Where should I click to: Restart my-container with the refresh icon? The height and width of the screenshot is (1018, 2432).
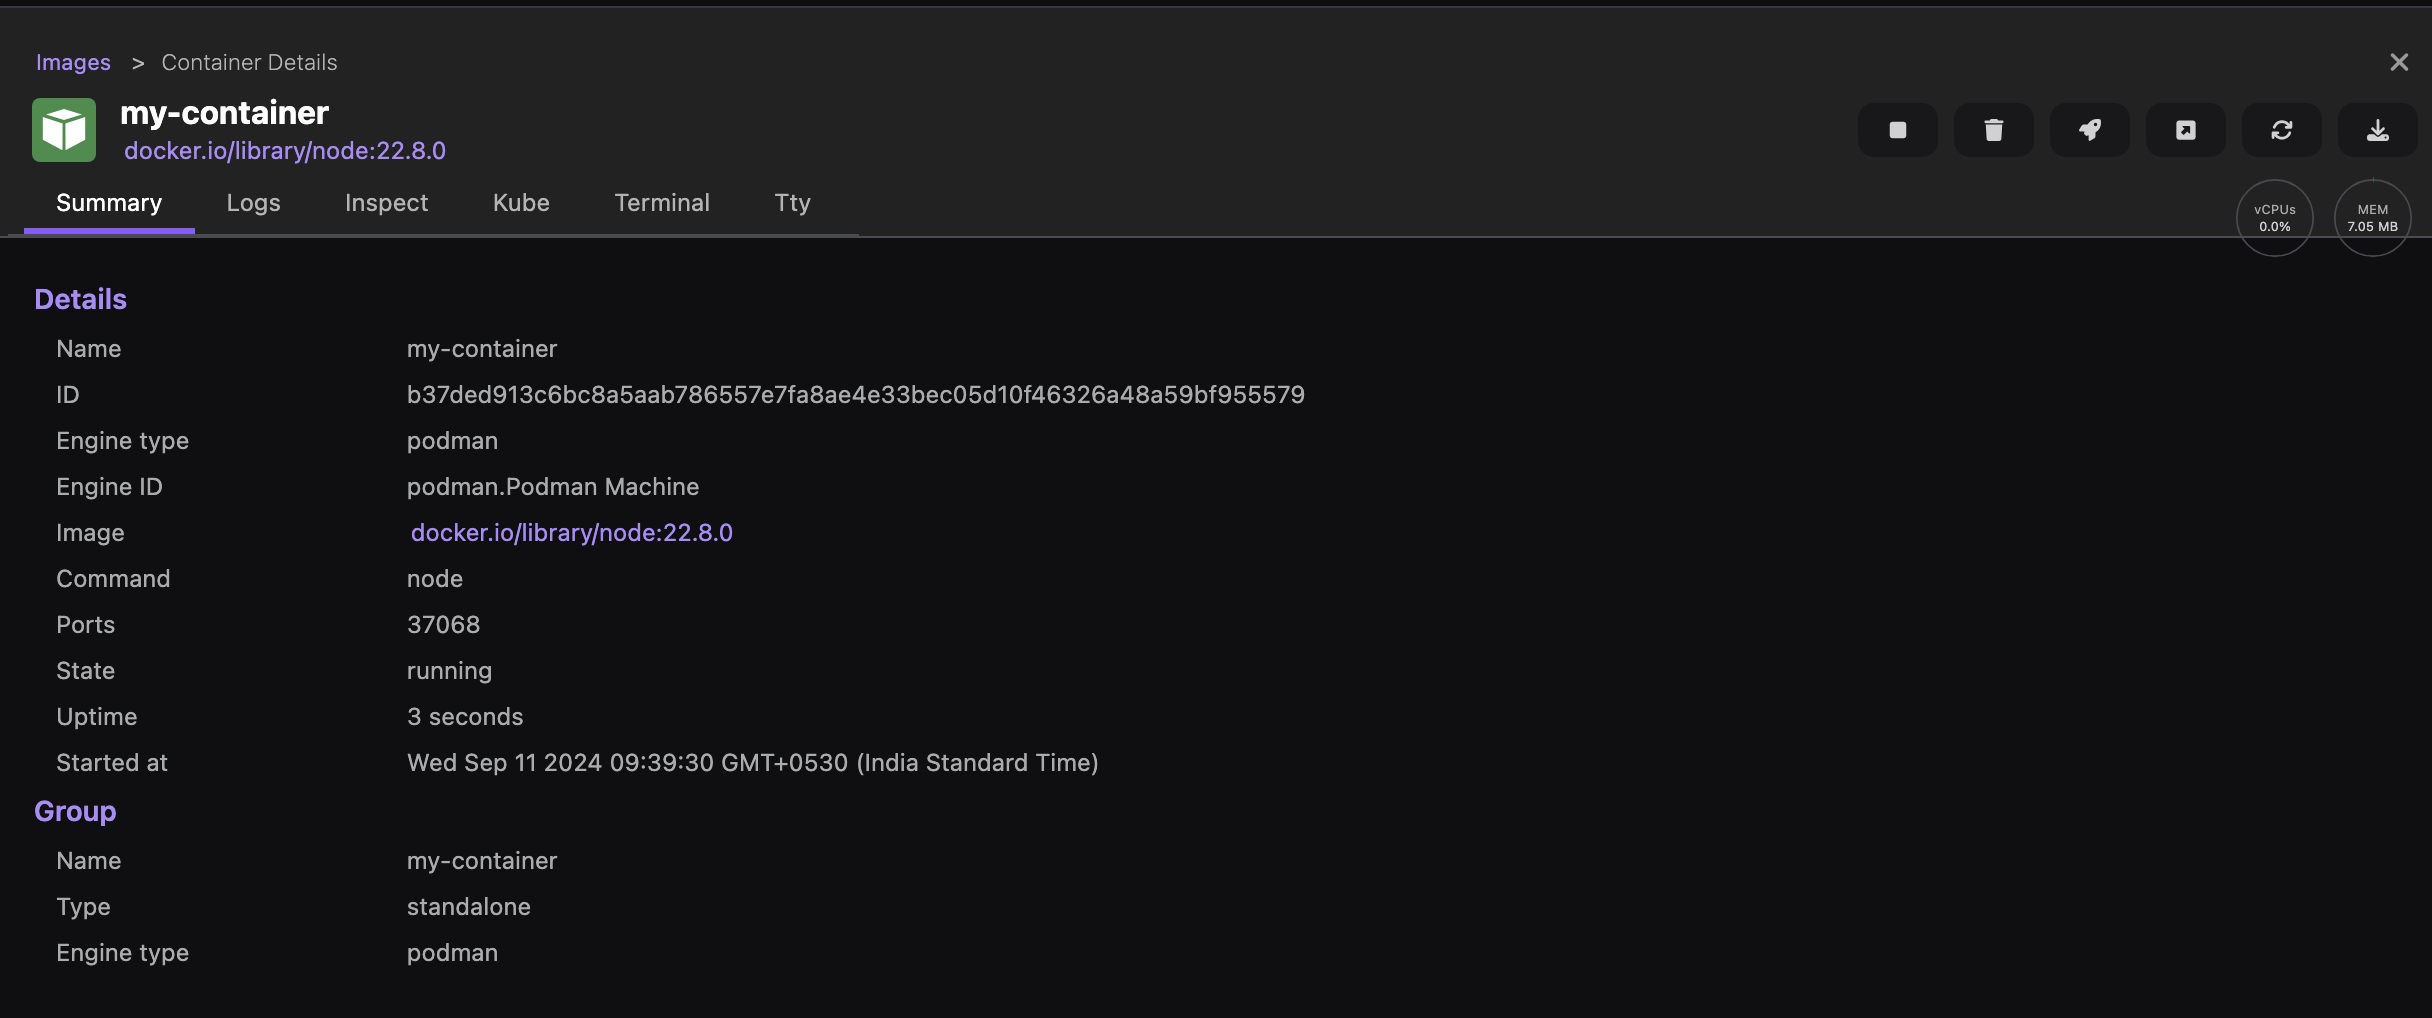pyautogui.click(x=2281, y=129)
